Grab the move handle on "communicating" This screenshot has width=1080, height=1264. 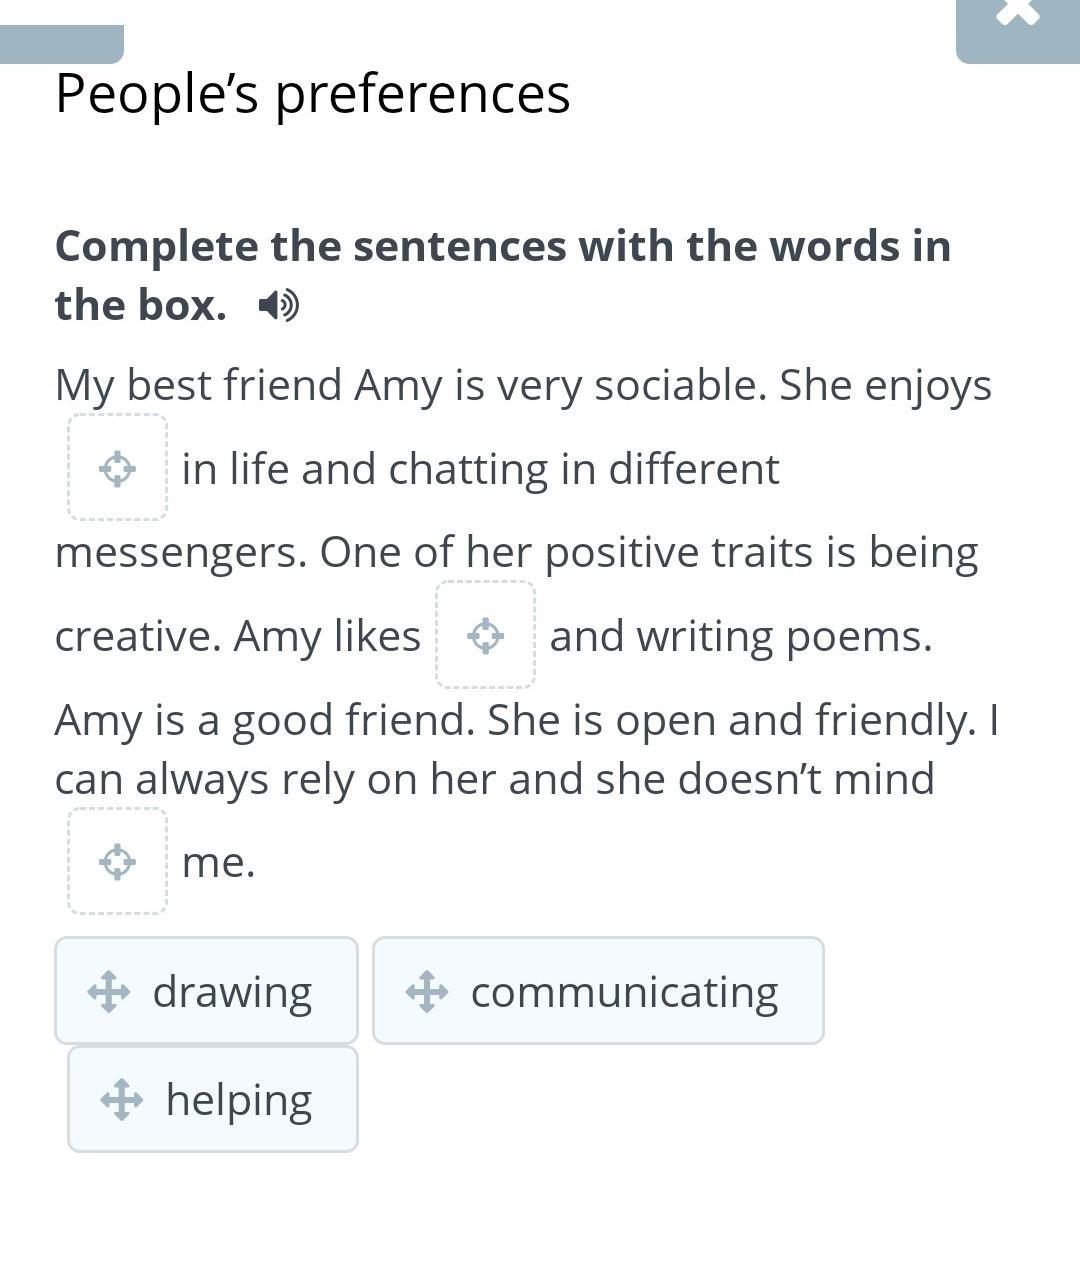pos(427,992)
